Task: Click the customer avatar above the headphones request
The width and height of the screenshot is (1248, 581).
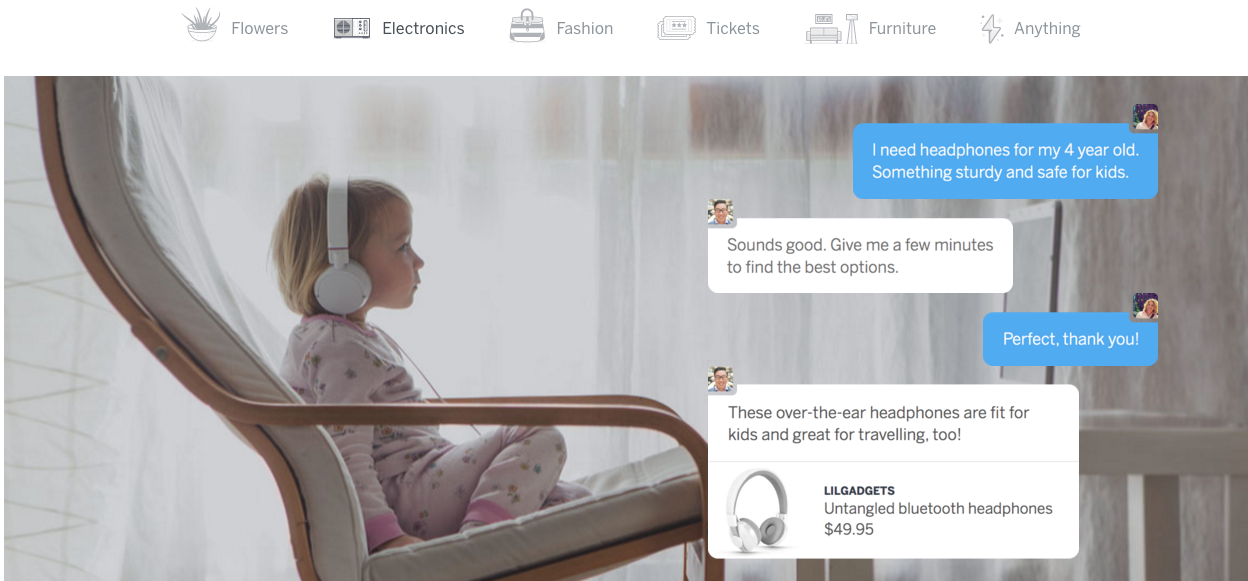Action: pyautogui.click(x=1145, y=118)
